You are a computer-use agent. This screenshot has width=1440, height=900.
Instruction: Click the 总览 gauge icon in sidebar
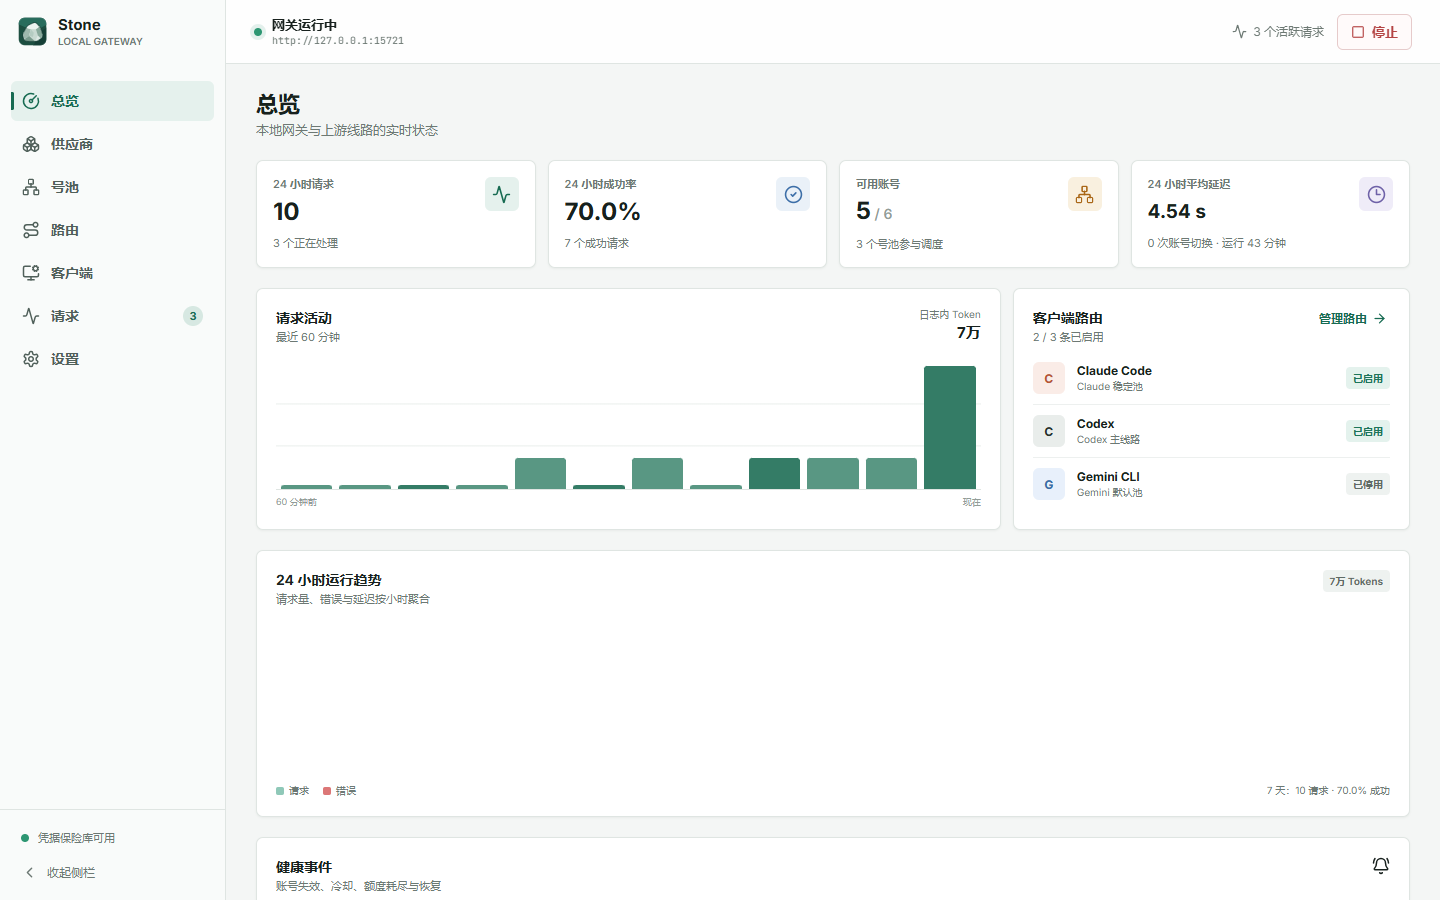[x=31, y=101]
